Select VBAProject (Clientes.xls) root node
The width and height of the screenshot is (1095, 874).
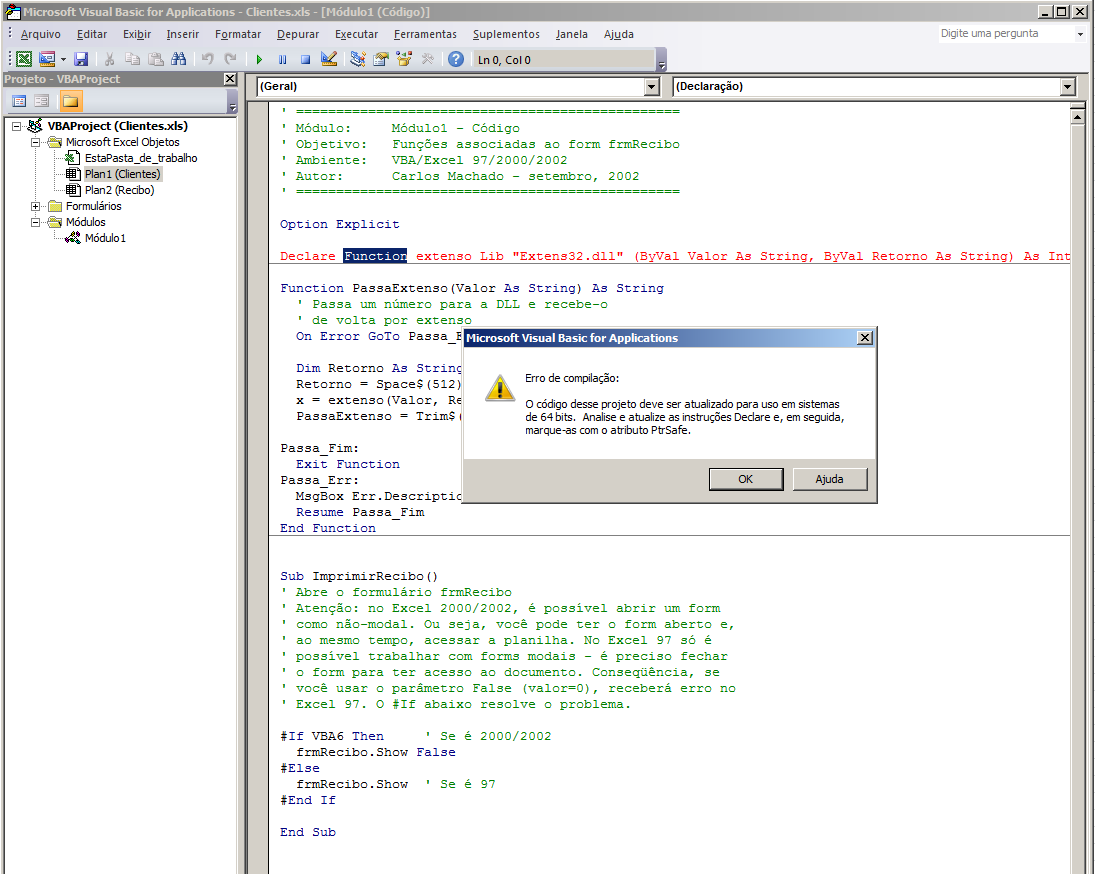[117, 126]
